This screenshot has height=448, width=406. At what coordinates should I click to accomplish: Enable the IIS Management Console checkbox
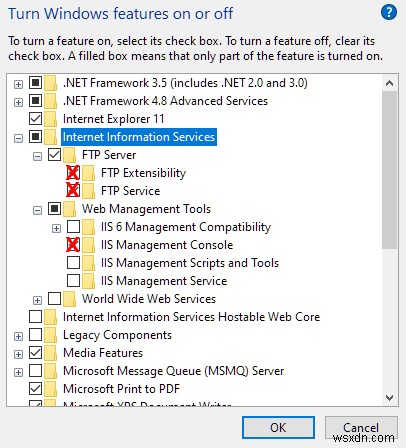tap(73, 245)
